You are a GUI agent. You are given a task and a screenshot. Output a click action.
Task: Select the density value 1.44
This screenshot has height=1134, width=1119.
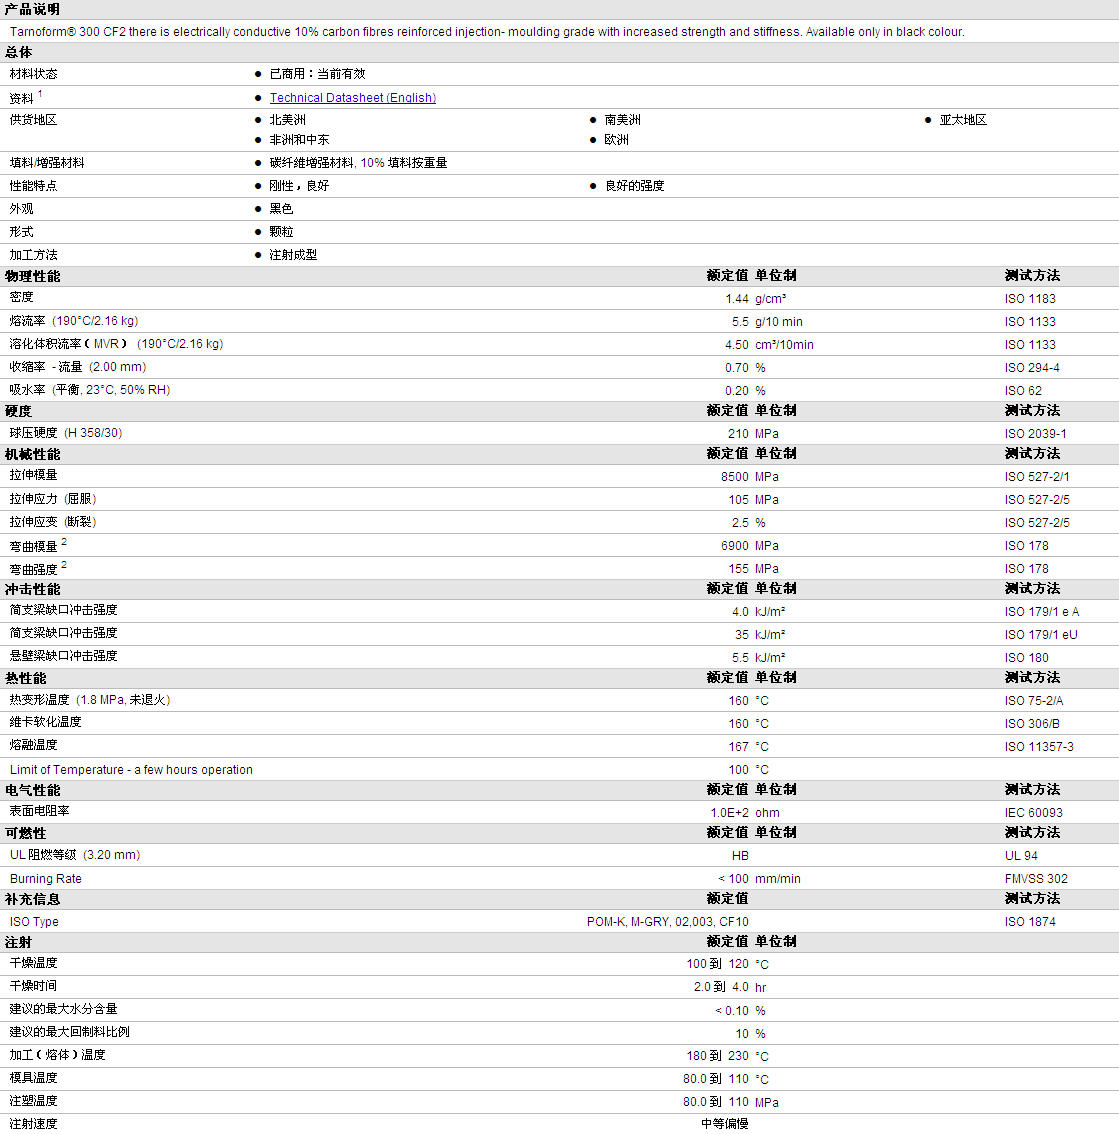pos(737,299)
